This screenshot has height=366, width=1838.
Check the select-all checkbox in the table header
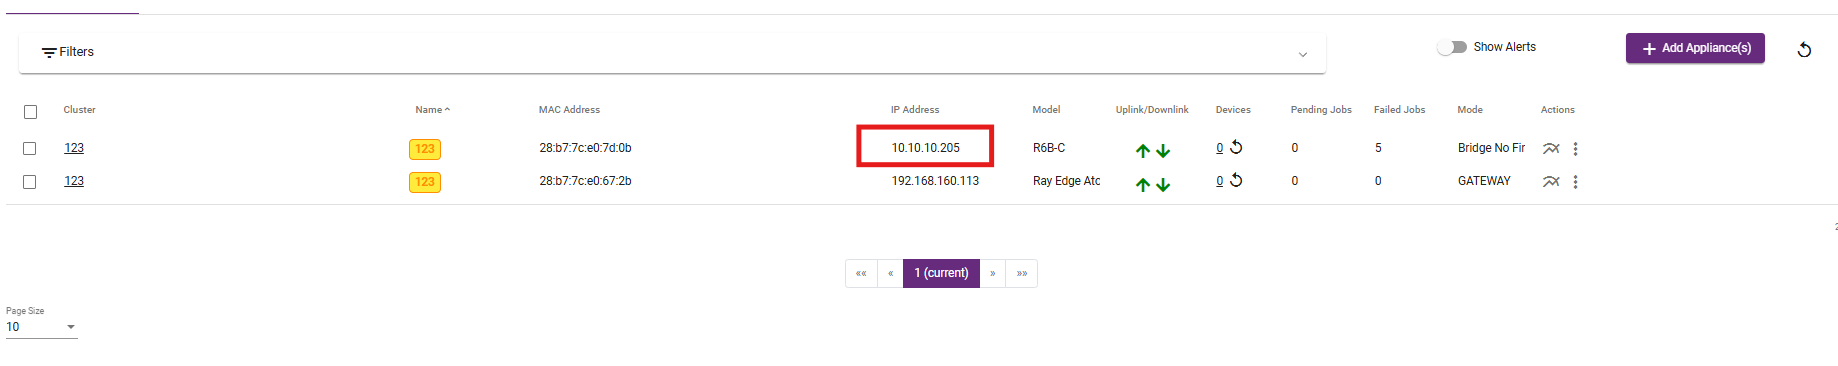(x=30, y=111)
